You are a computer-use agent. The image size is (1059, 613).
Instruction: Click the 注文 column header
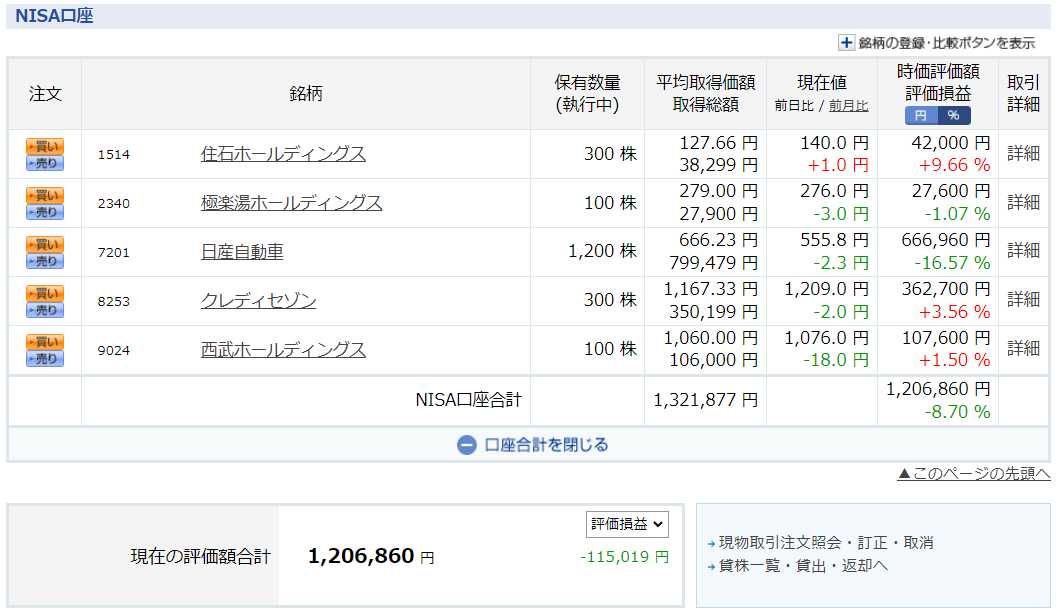pyautogui.click(x=45, y=94)
